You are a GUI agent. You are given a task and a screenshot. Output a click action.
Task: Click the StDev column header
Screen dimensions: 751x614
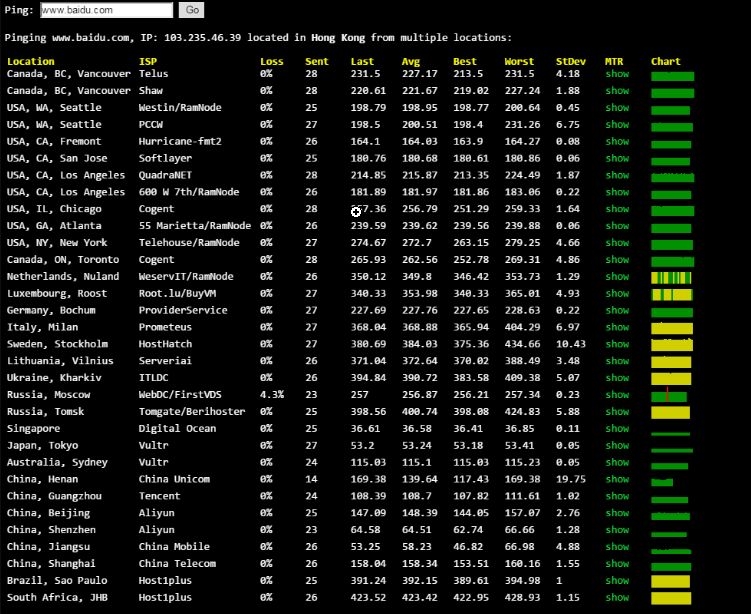(x=570, y=61)
